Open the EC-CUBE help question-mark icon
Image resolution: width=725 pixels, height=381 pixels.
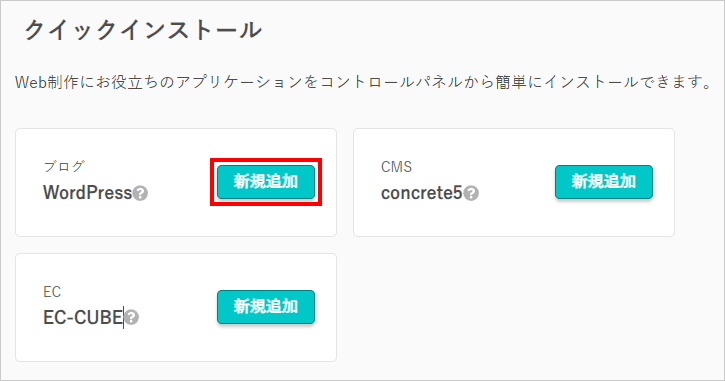pyautogui.click(x=132, y=318)
